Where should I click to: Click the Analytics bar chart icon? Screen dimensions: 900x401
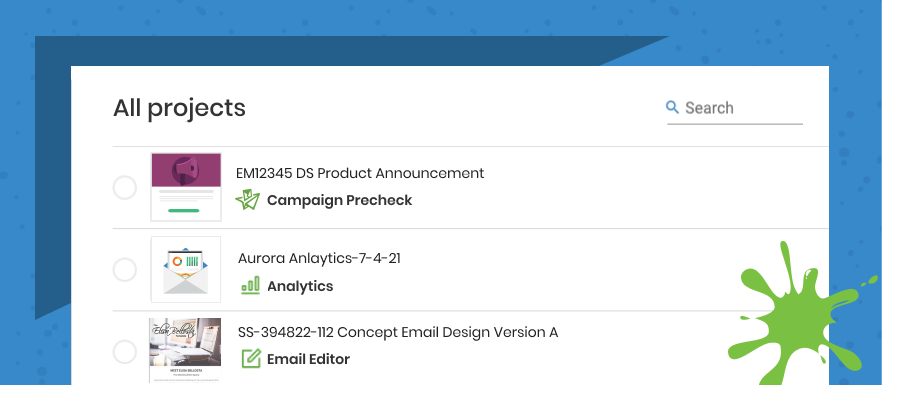point(249,286)
